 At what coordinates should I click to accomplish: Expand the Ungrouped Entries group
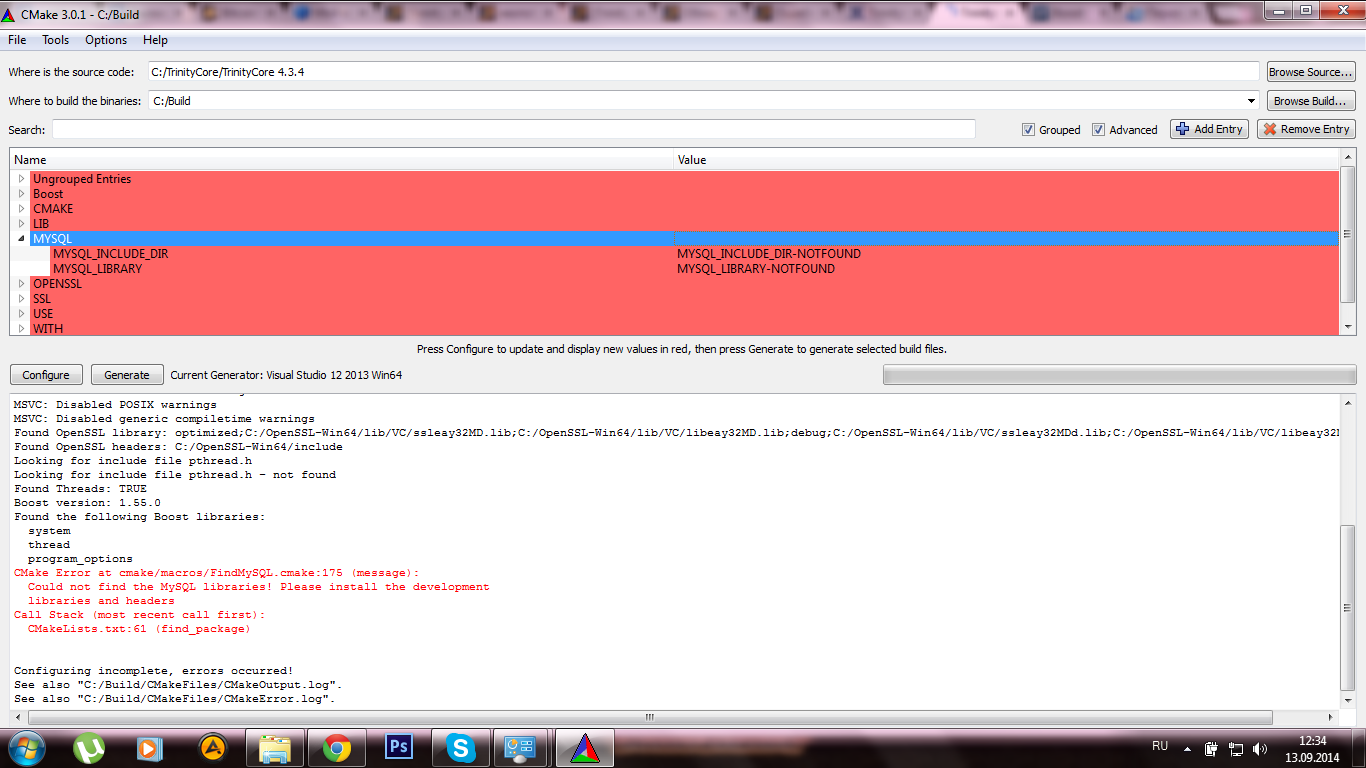[21, 179]
